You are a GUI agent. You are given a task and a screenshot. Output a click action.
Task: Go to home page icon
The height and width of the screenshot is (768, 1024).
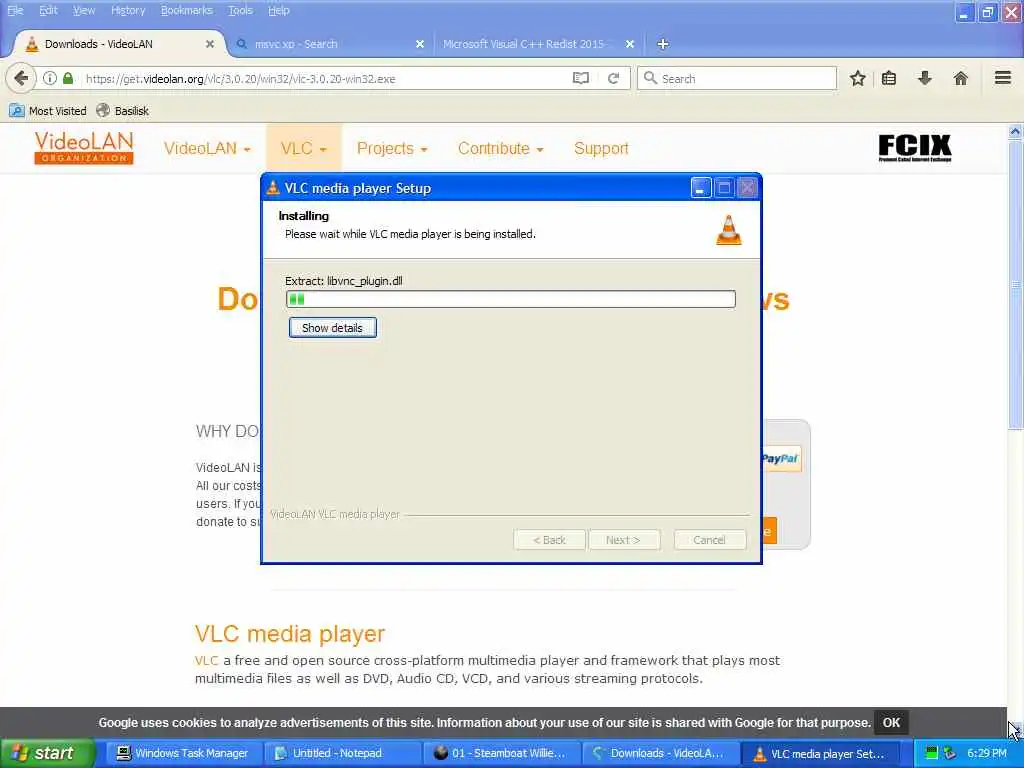tap(961, 78)
